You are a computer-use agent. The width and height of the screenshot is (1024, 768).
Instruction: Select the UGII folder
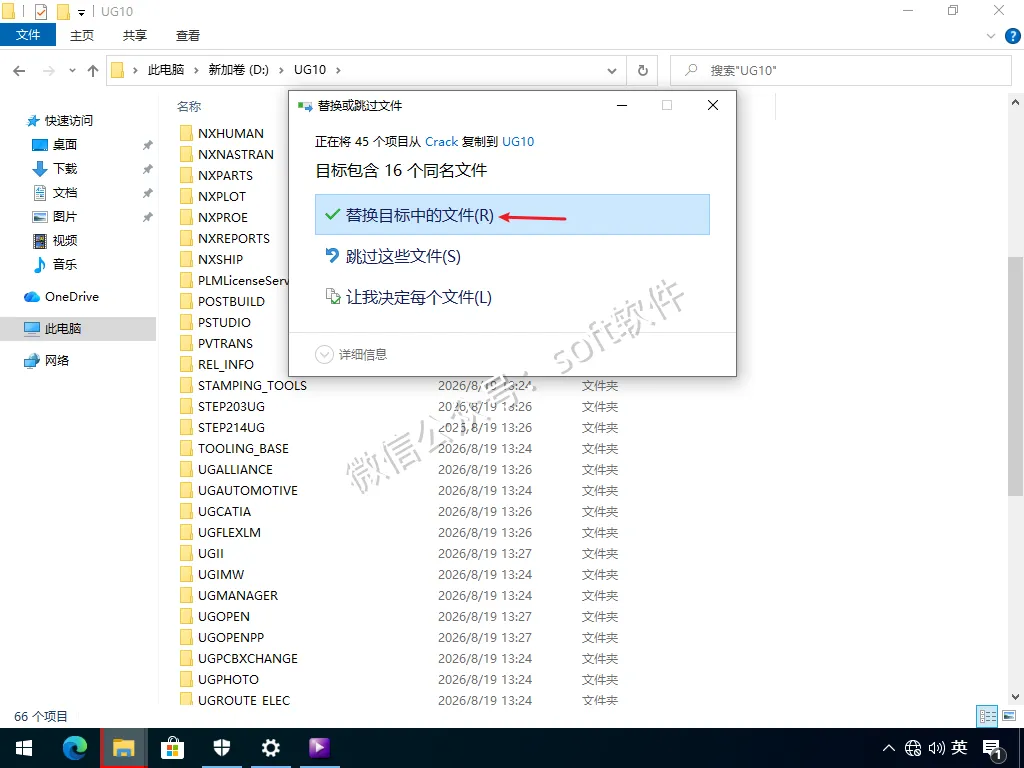210,553
